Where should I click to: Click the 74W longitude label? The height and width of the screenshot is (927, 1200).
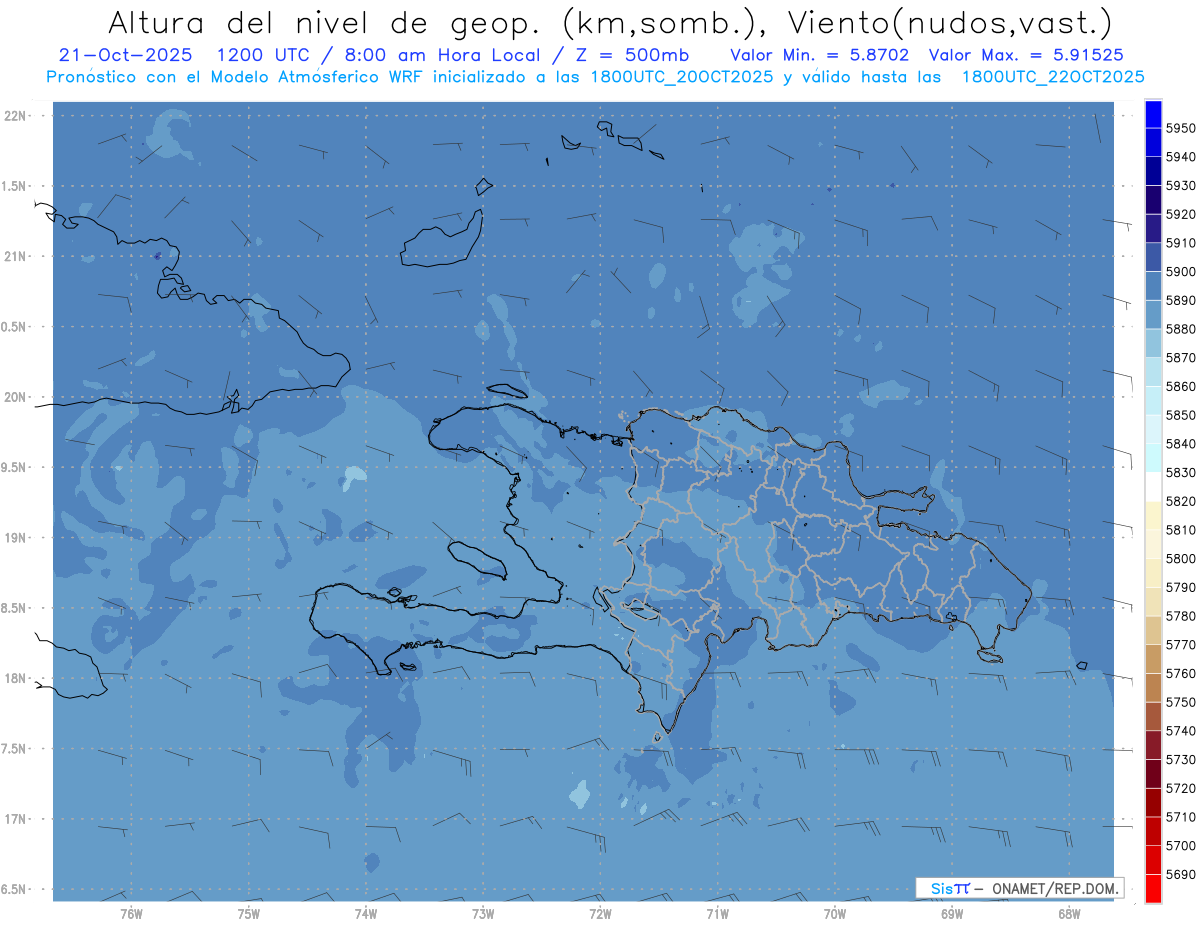(x=365, y=914)
